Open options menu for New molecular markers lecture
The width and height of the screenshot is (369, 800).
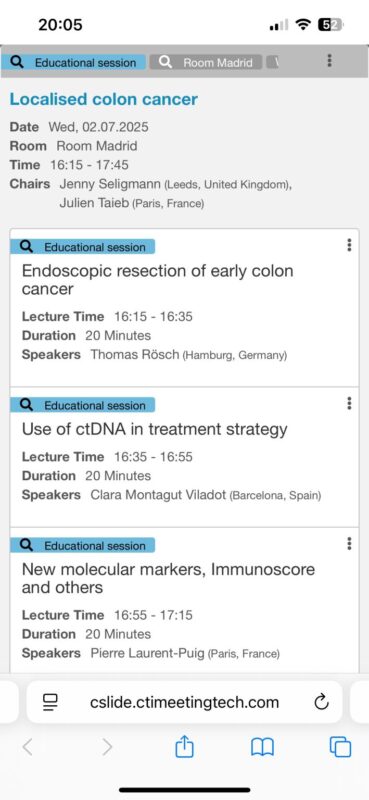click(x=349, y=543)
